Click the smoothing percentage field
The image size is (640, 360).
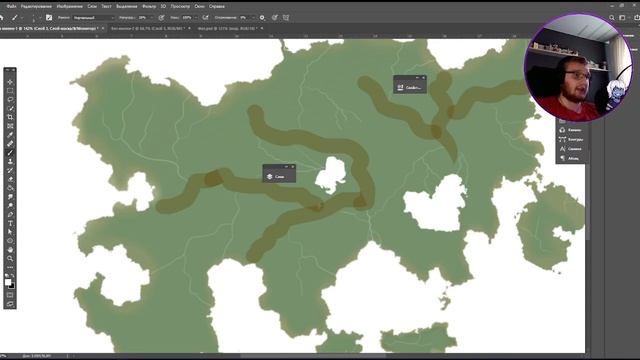coord(244,18)
